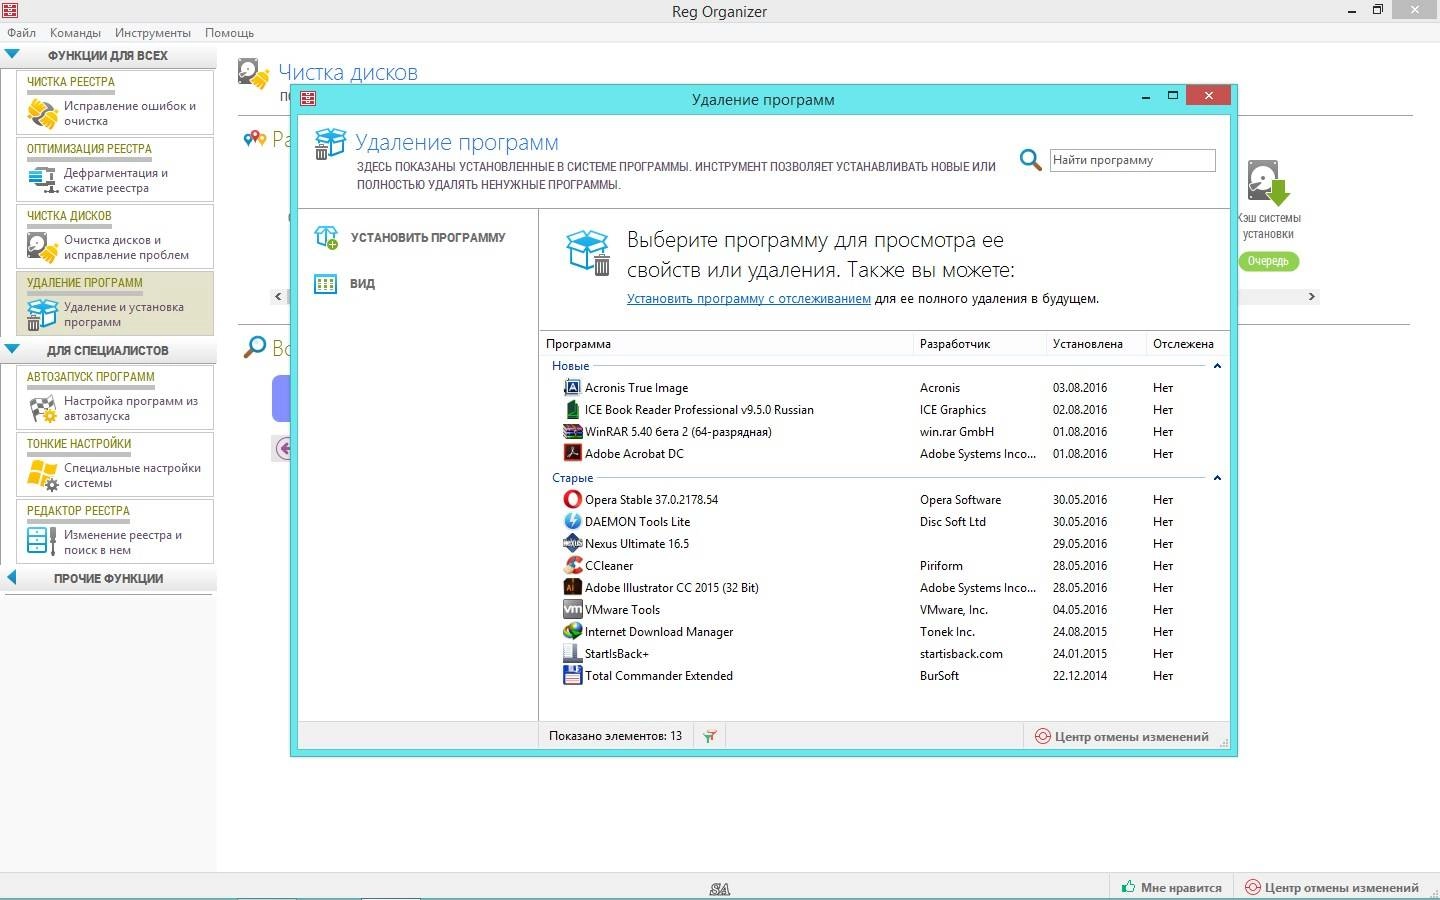Screen dimensions: 1440x900
Task: Click the Opera Stable program icon
Action: [x=572, y=499]
